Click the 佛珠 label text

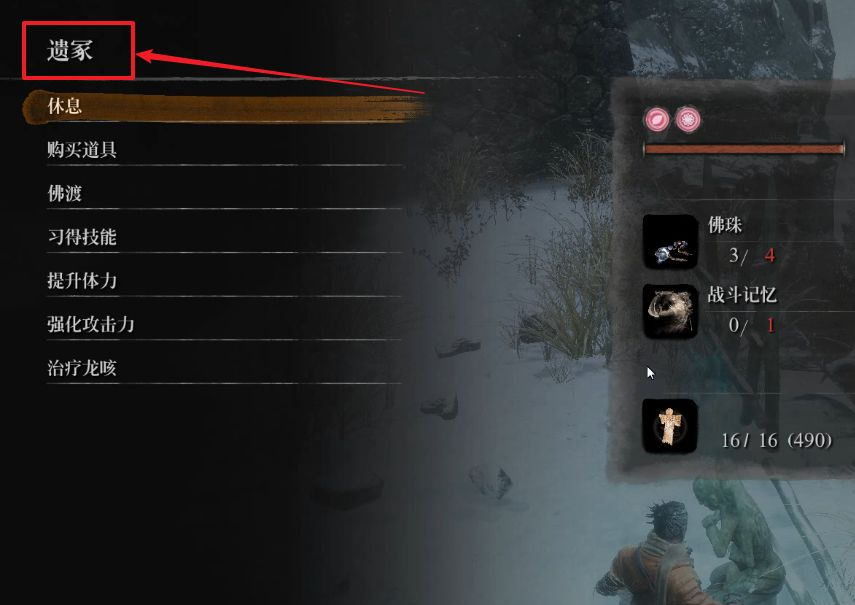point(725,225)
